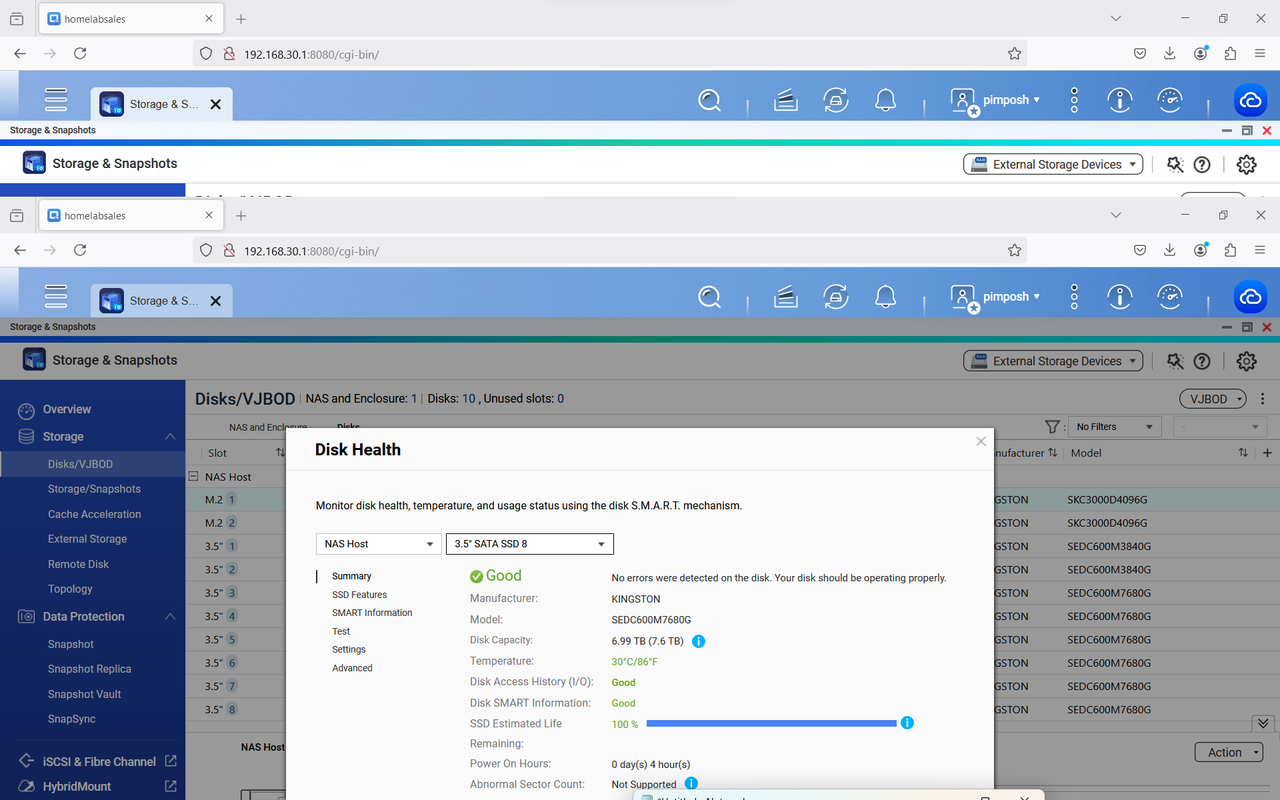
Task: Open Help question mark in front Storage & Snapshots
Action: point(1202,361)
